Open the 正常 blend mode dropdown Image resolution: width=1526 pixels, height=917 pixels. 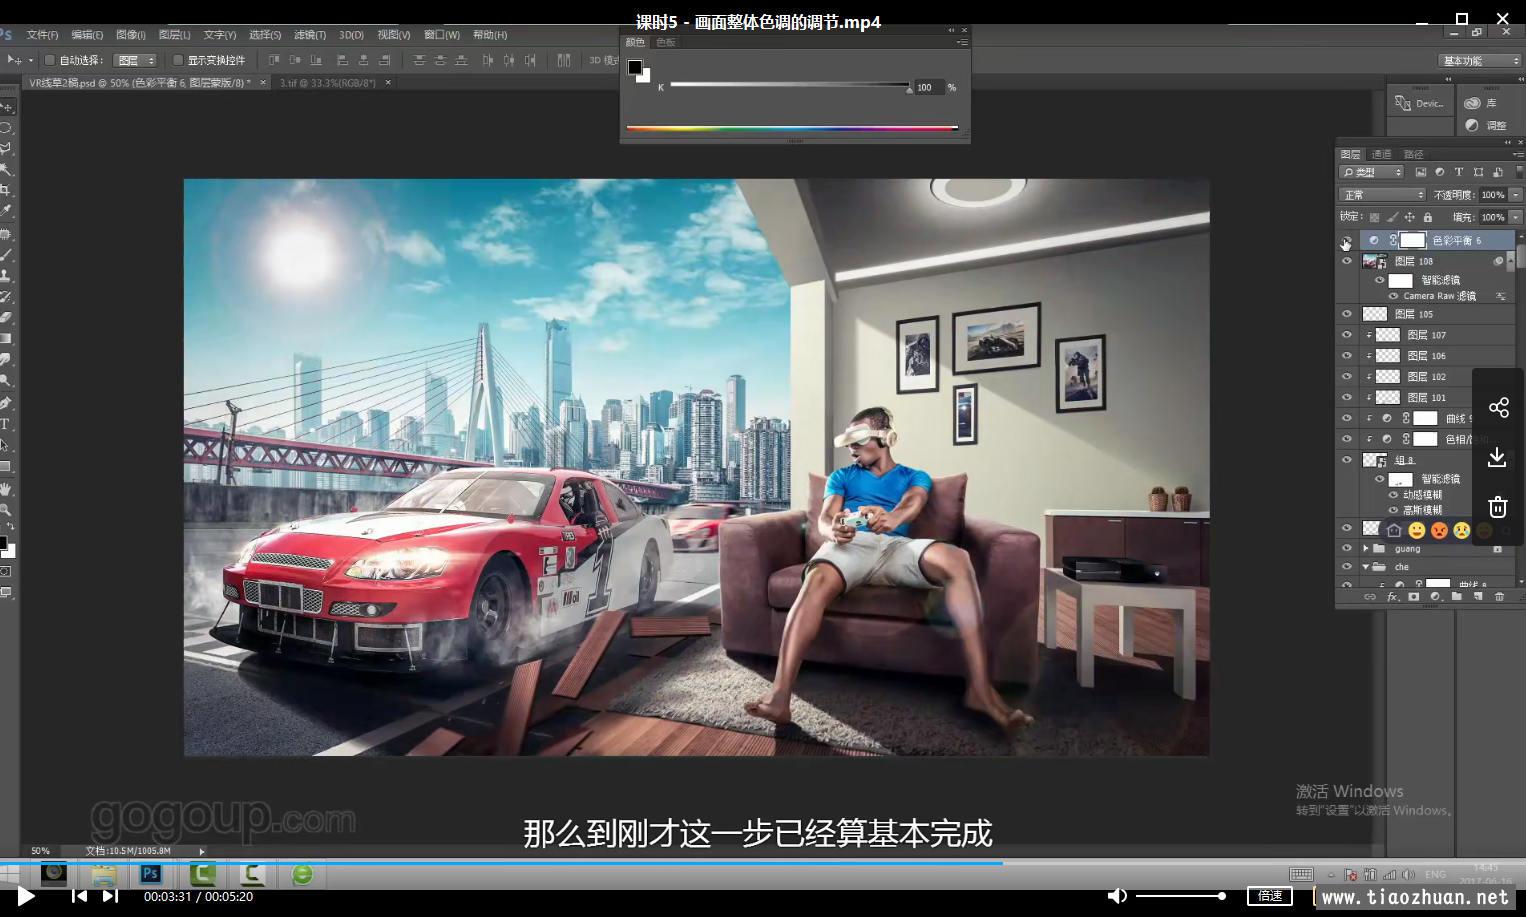pyautogui.click(x=1382, y=195)
